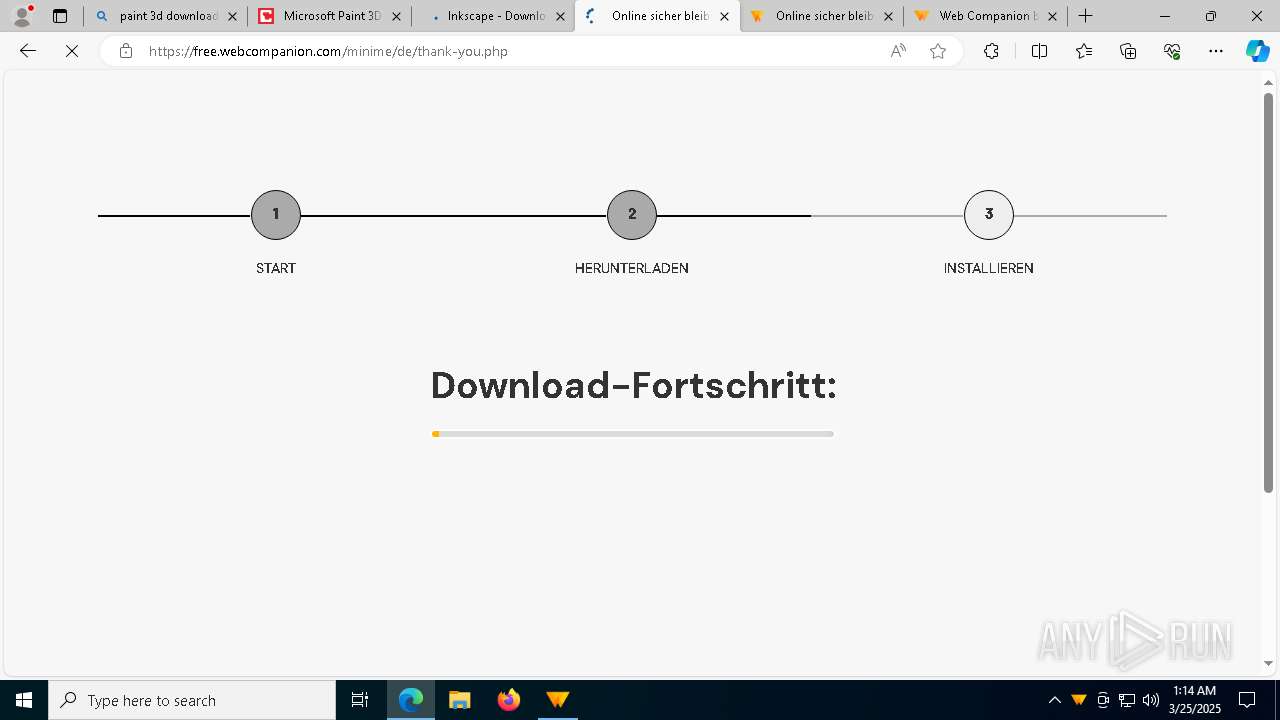1280x720 pixels.
Task: Click the INSTALLIEREN step label
Action: coord(989,268)
